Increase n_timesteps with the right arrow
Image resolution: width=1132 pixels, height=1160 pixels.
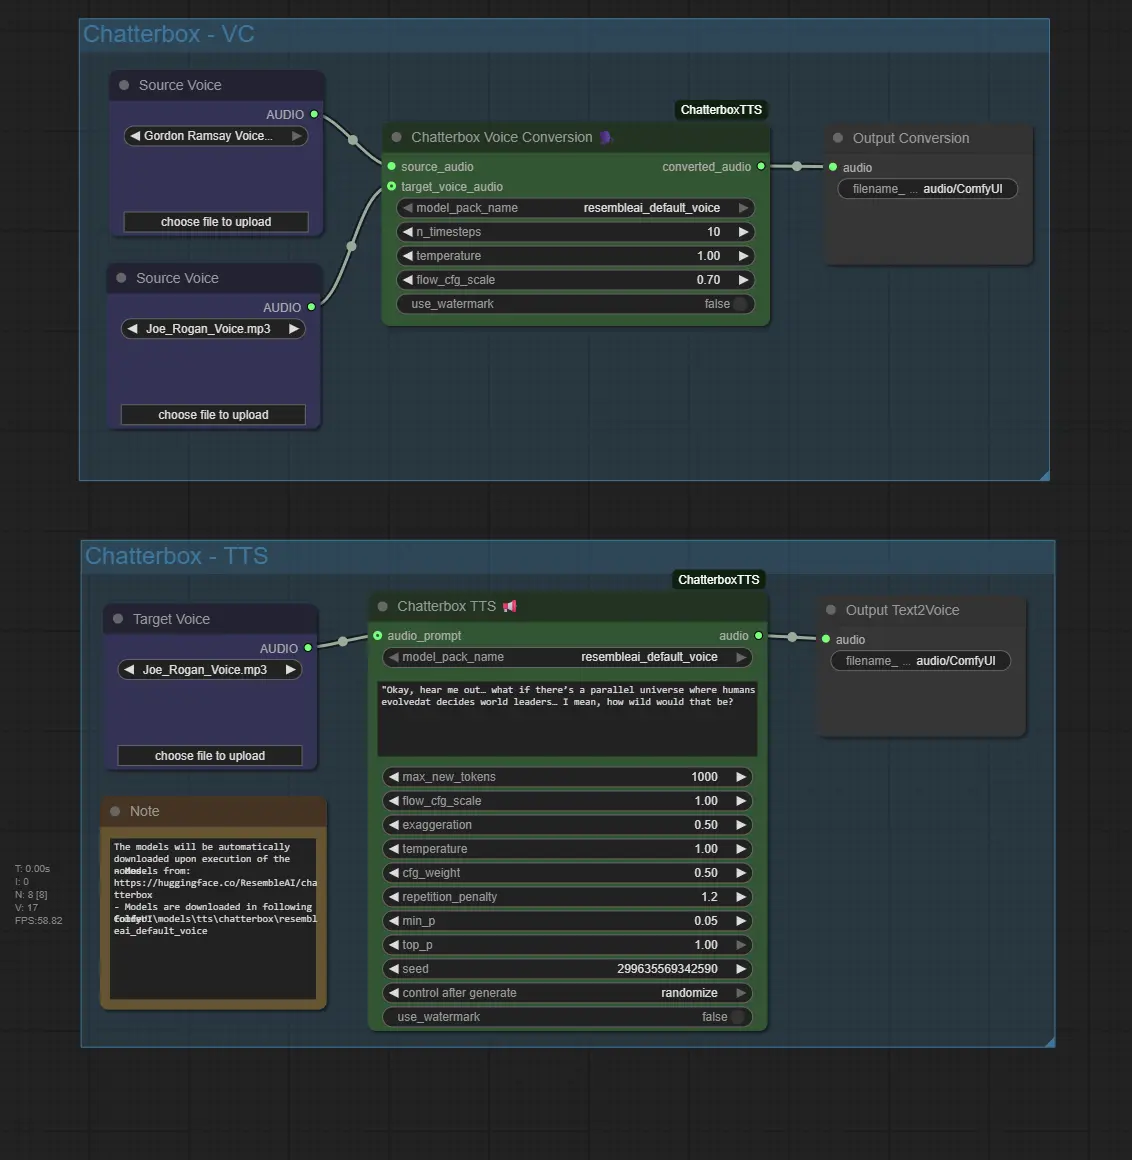point(743,232)
